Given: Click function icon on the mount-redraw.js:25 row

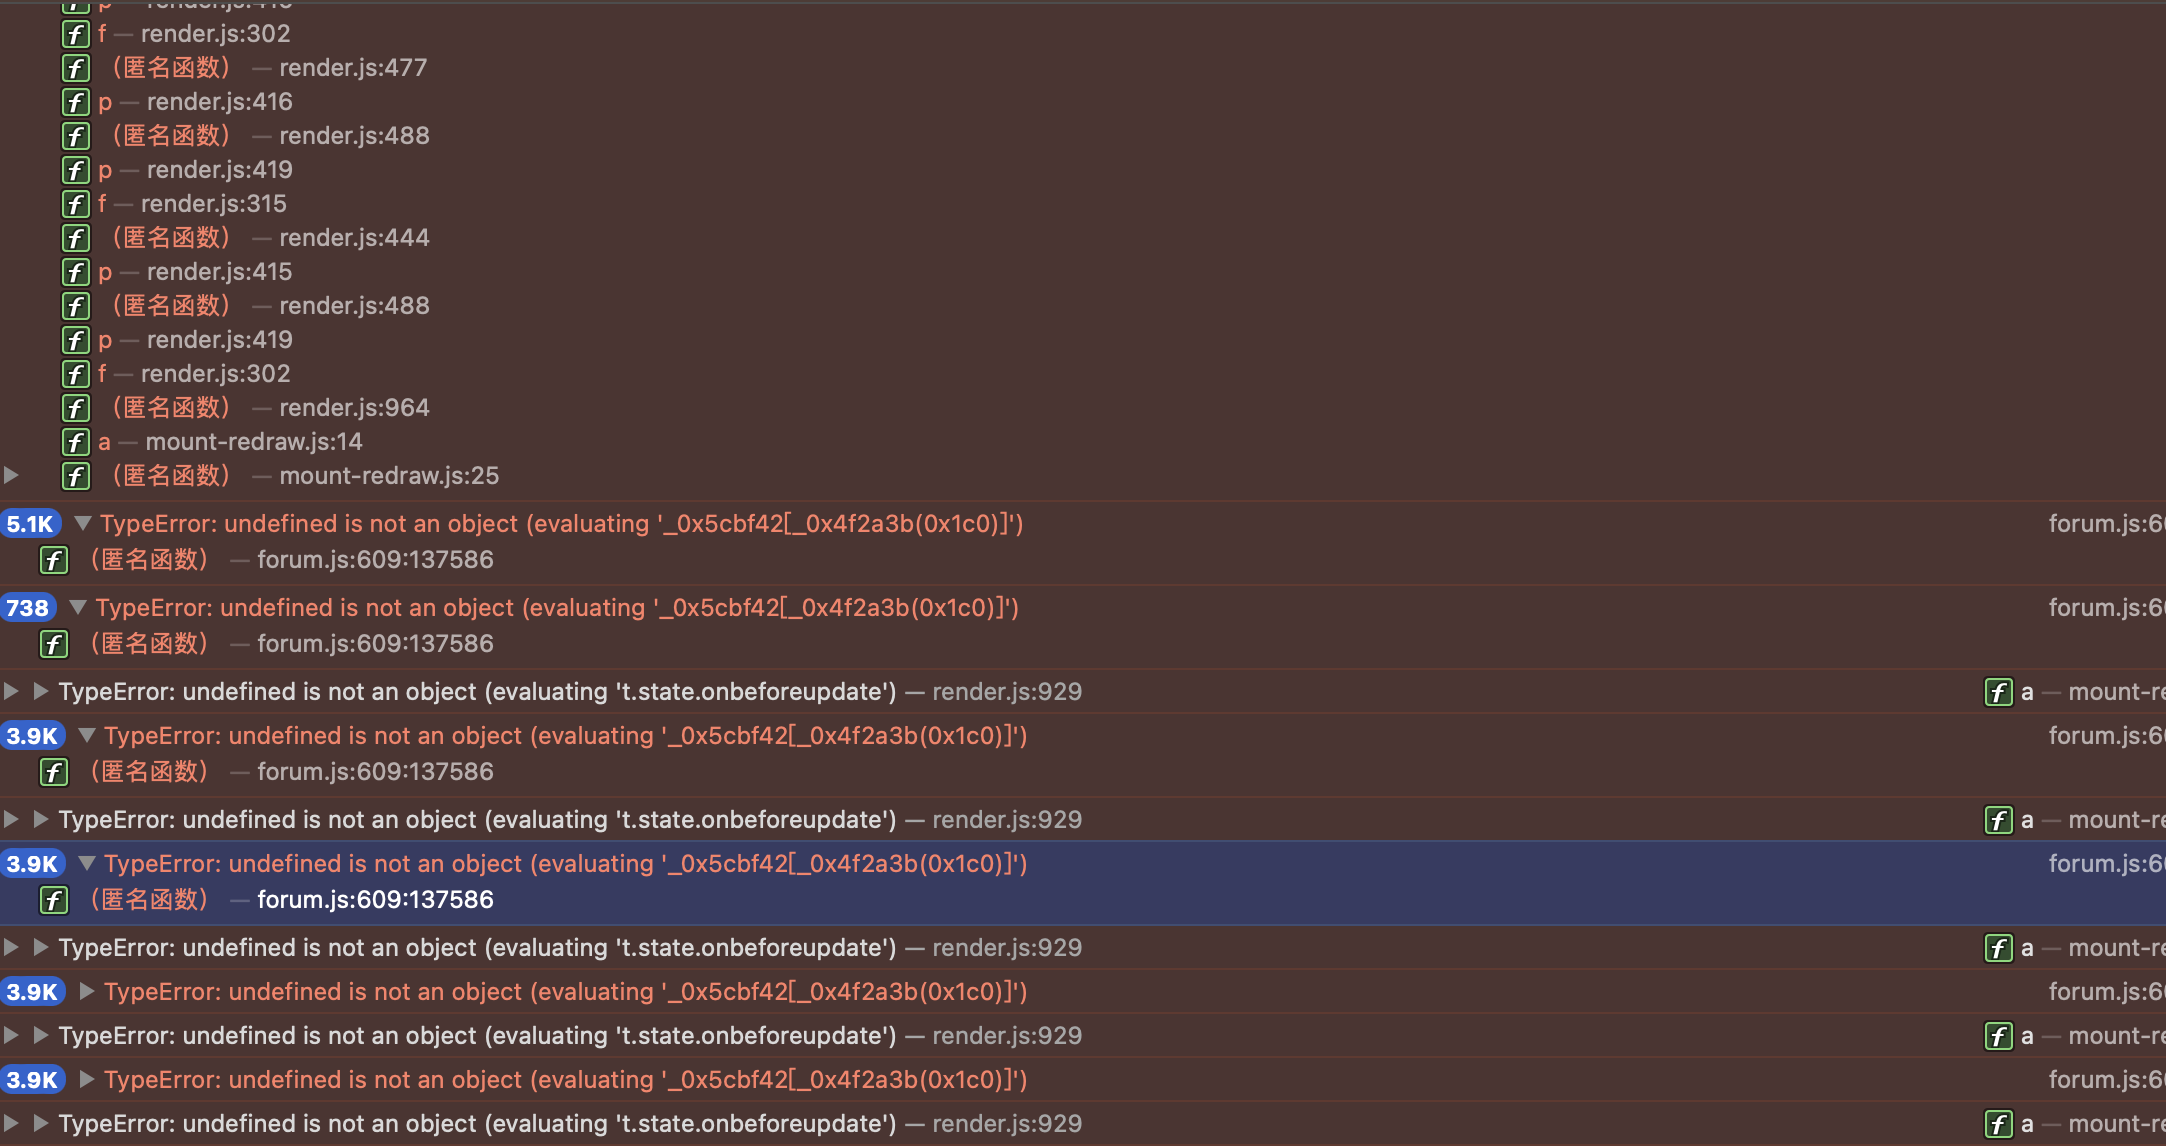Looking at the screenshot, I should point(76,476).
